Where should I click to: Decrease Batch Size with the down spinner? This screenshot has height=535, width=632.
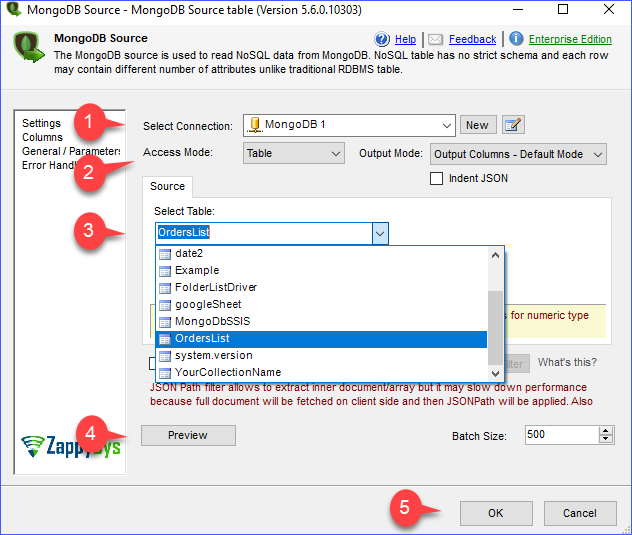(x=606, y=439)
